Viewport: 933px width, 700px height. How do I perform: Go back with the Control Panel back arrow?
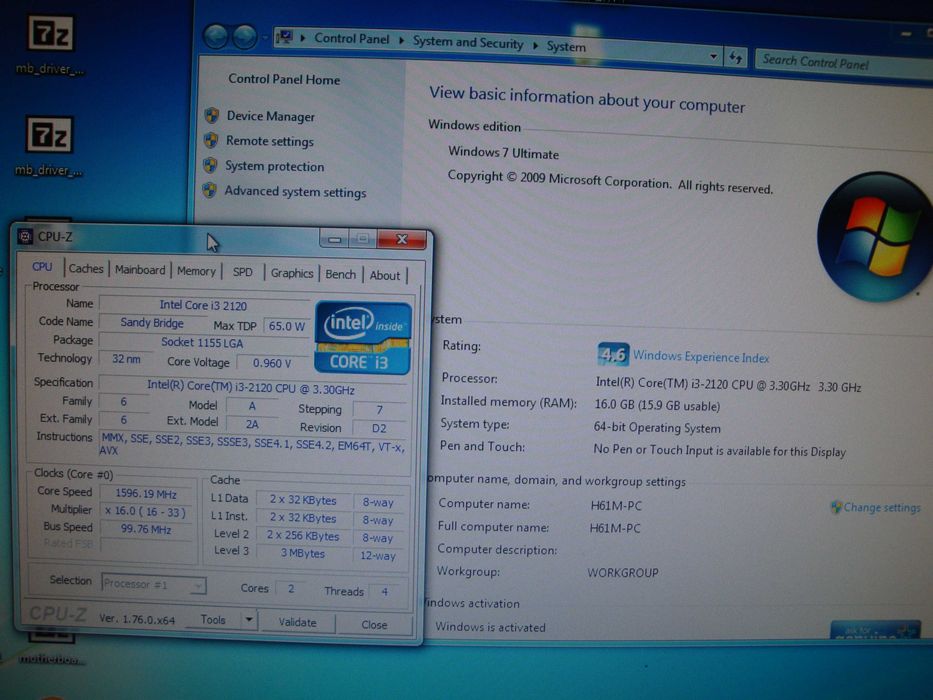pyautogui.click(x=216, y=37)
